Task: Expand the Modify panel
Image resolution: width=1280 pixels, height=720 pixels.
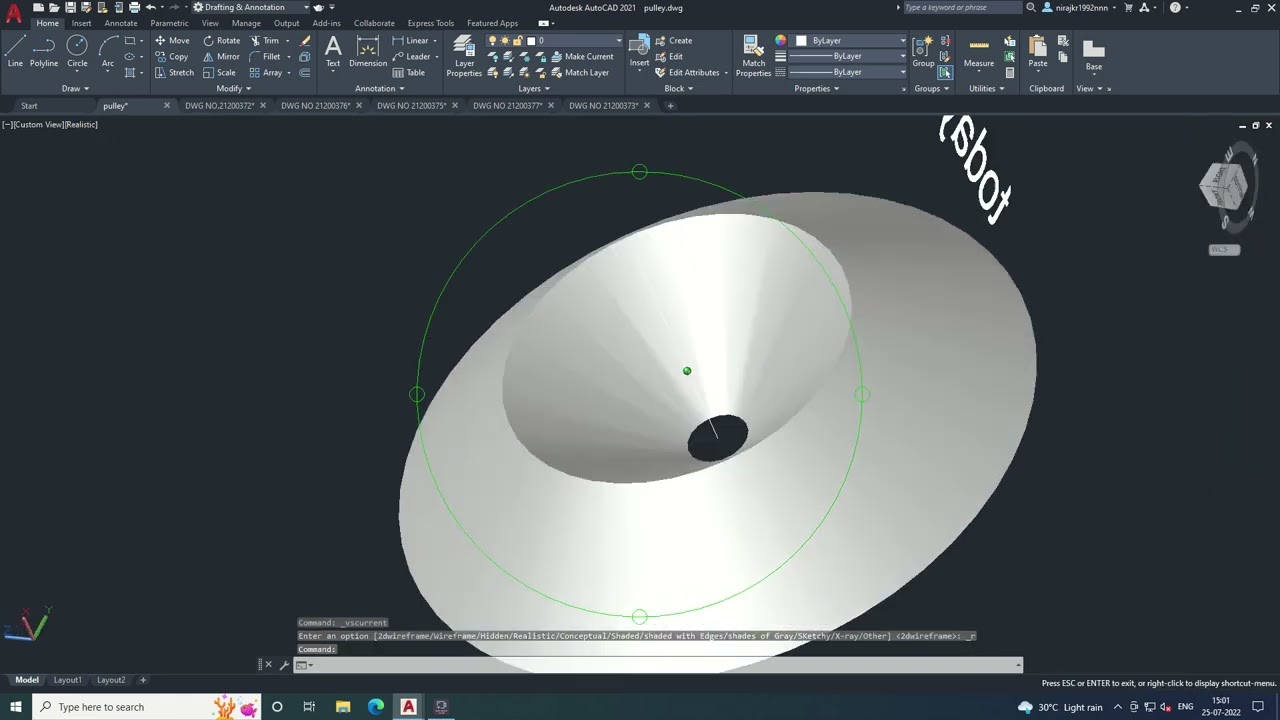Action: click(233, 88)
